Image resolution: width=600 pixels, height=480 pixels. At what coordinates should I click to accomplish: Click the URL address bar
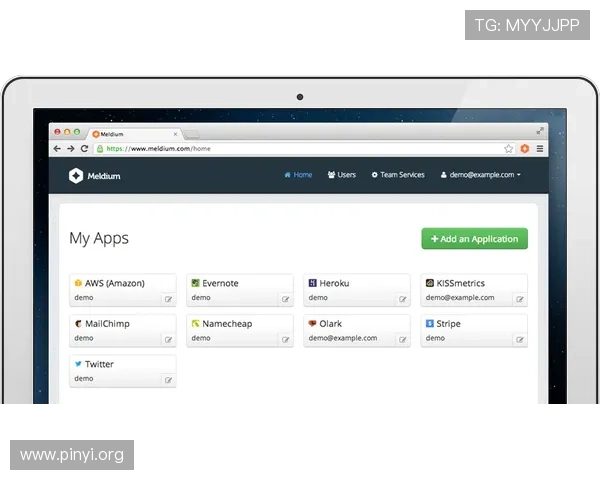click(x=300, y=148)
